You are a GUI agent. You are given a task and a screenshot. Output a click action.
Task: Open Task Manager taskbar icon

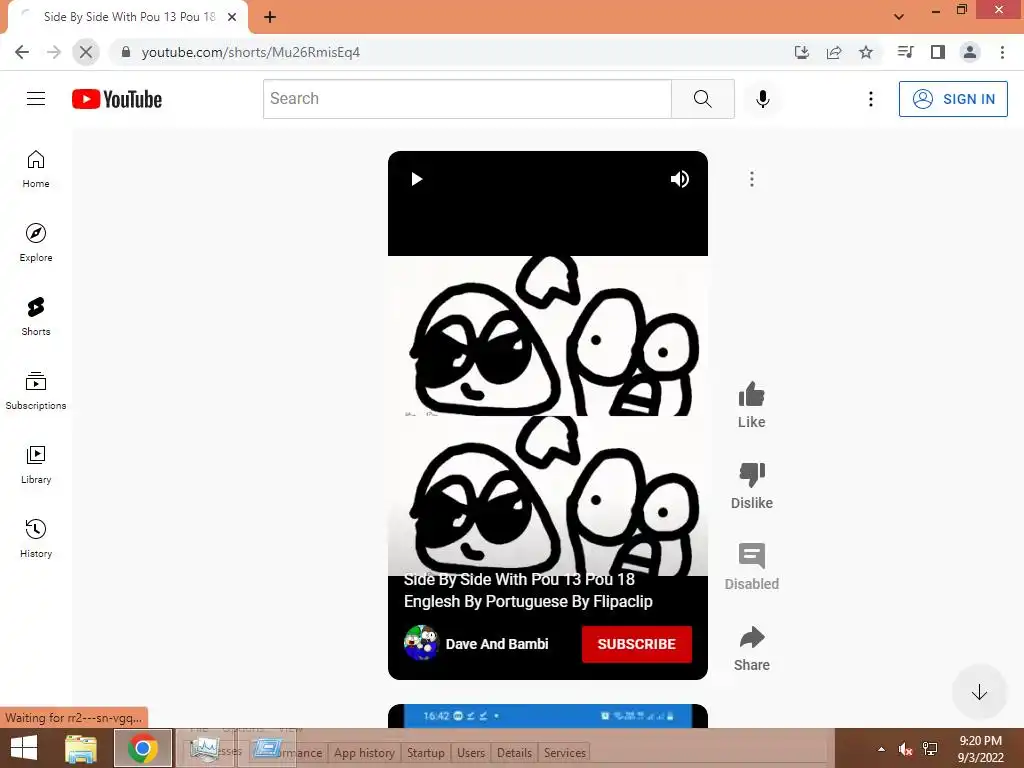204,748
